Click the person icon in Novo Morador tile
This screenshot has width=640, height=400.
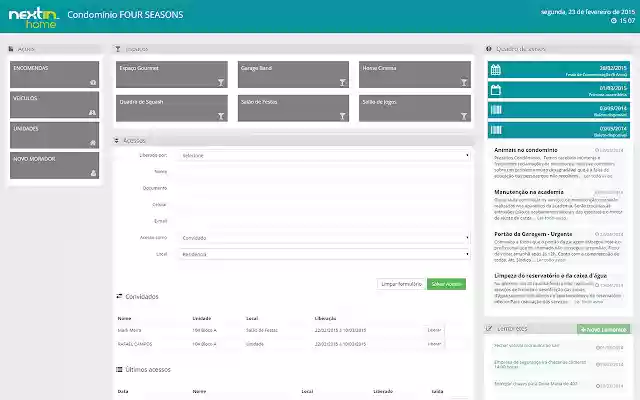[93, 173]
